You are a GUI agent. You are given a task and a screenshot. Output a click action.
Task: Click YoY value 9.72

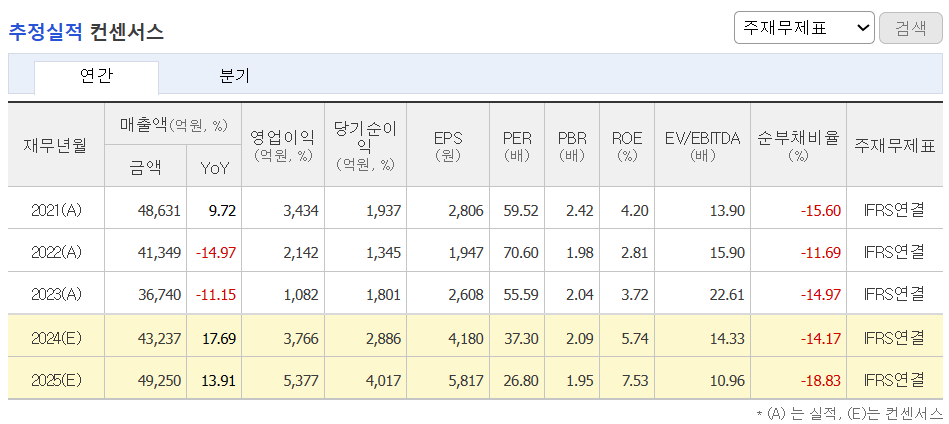pos(221,210)
